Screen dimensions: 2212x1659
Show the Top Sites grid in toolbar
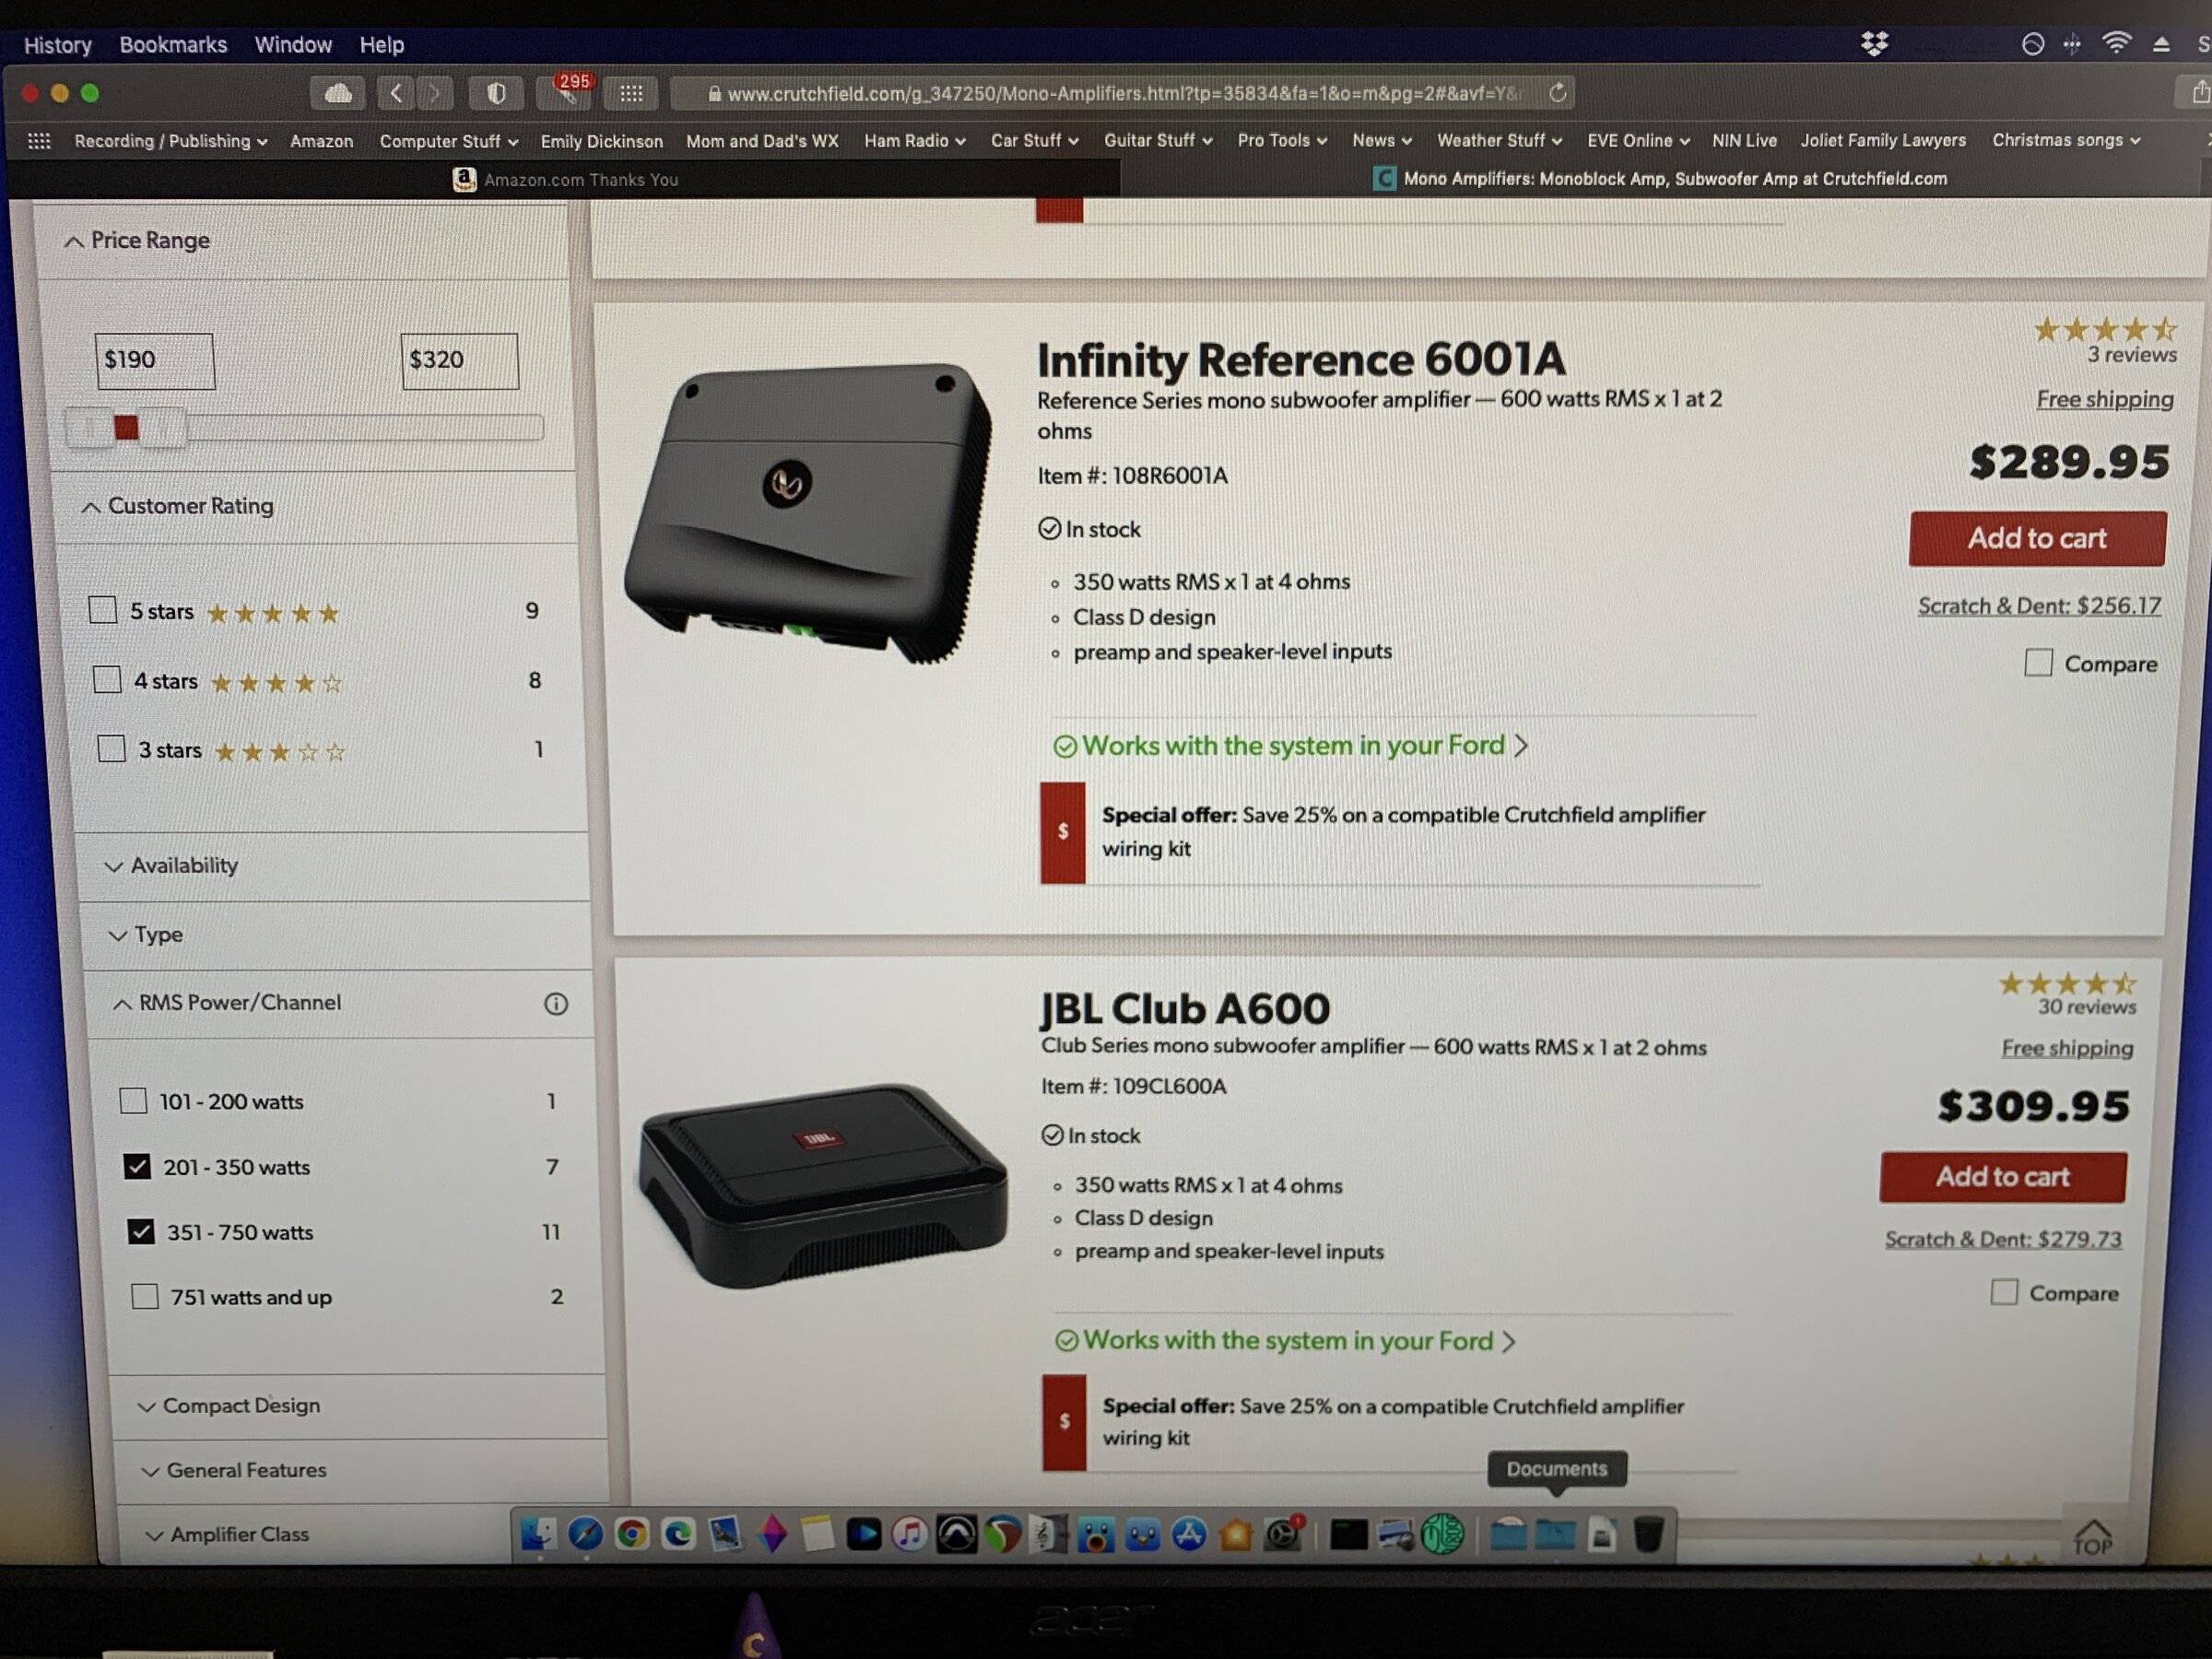point(631,93)
